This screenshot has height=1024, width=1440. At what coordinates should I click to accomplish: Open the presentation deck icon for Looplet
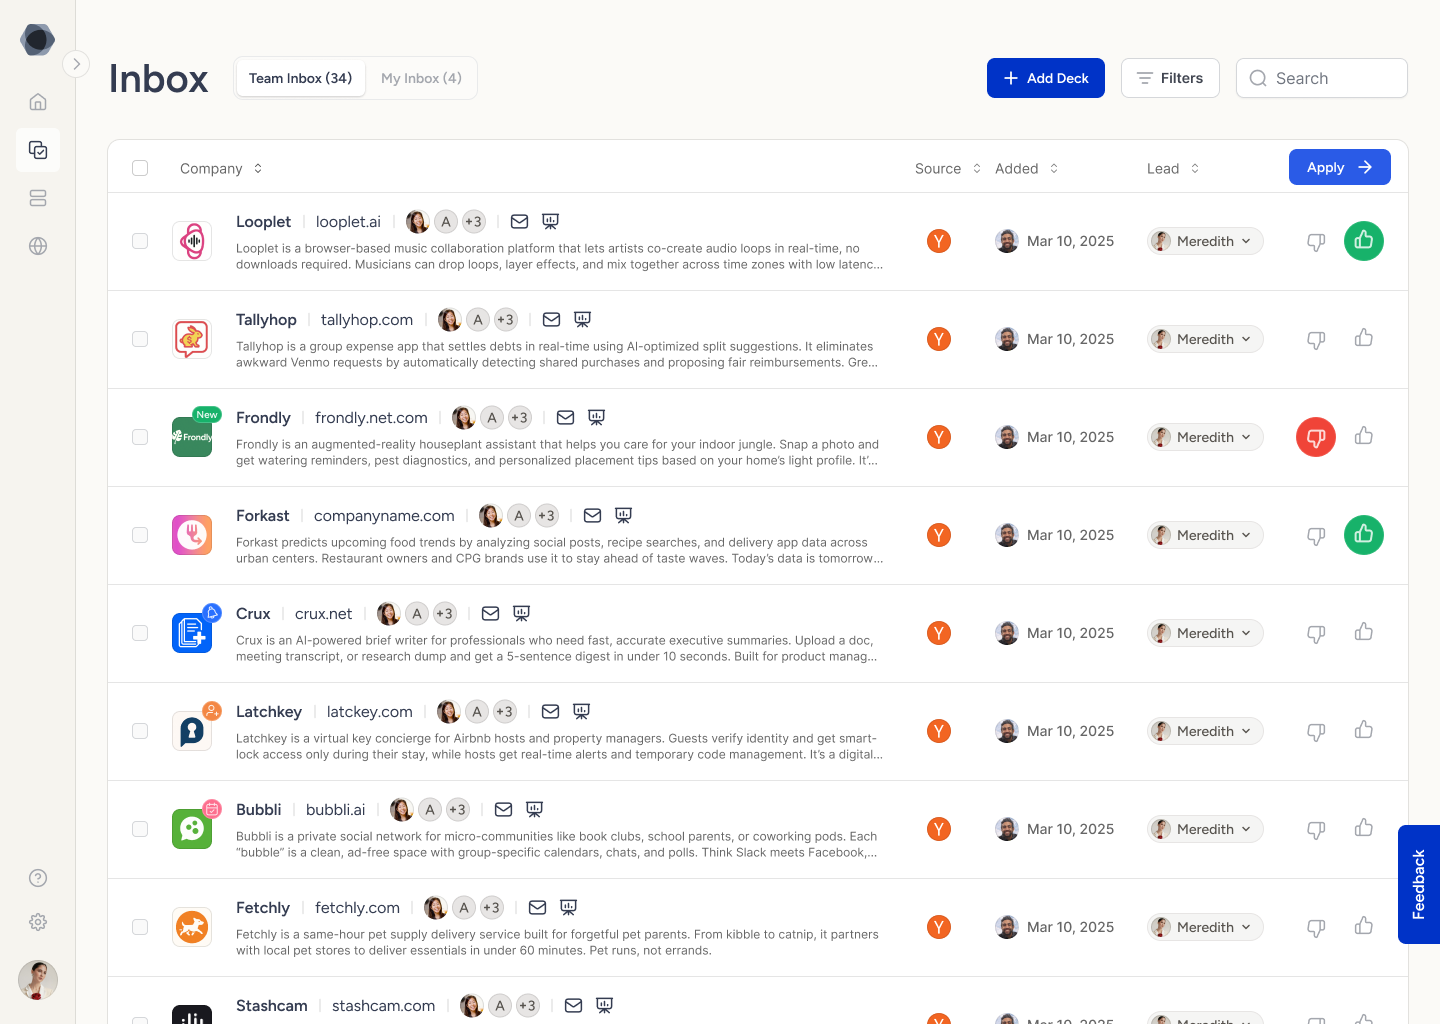click(550, 221)
